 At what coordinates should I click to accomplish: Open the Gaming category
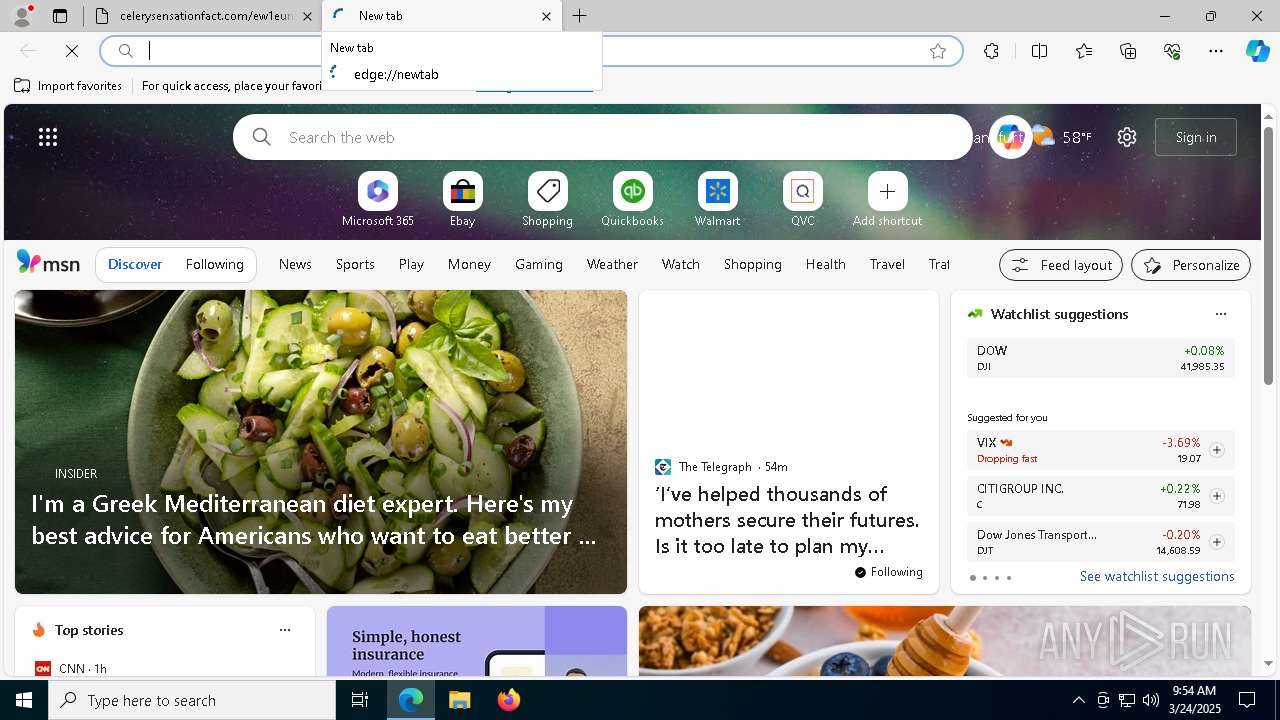pyautogui.click(x=539, y=264)
